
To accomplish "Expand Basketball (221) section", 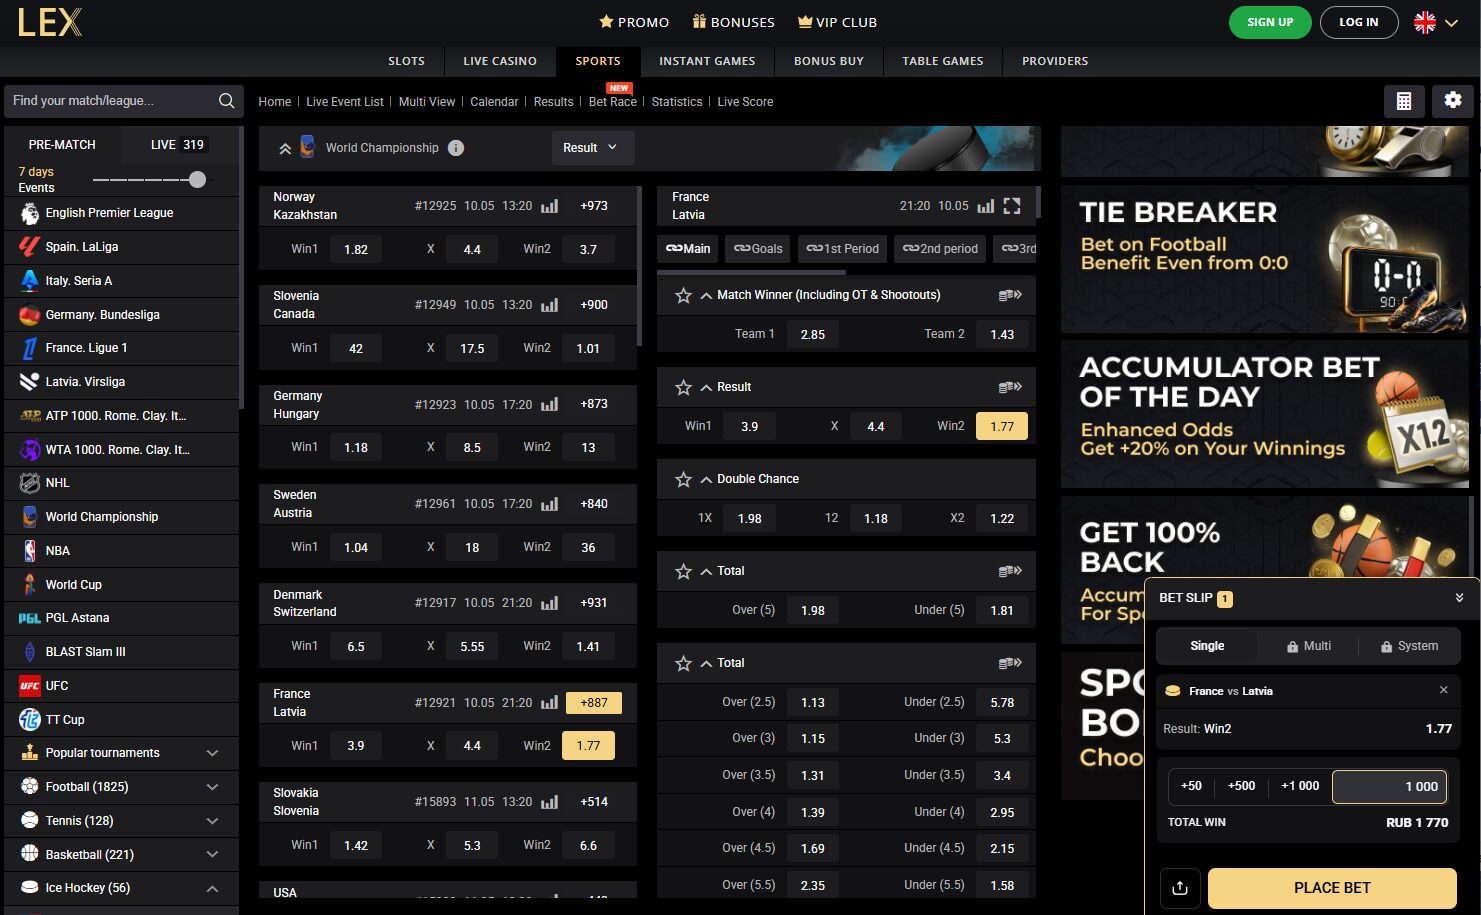I will (x=212, y=855).
